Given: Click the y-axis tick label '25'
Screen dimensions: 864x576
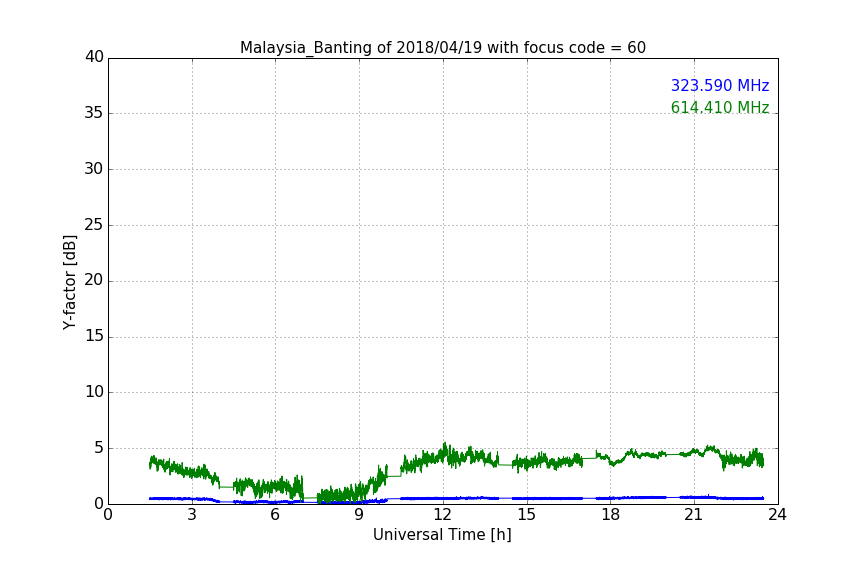Looking at the screenshot, I should pos(94,224).
